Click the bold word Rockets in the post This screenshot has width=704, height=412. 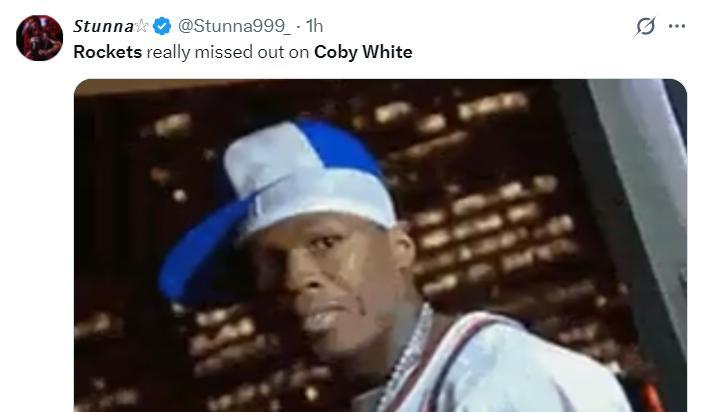pos(107,52)
